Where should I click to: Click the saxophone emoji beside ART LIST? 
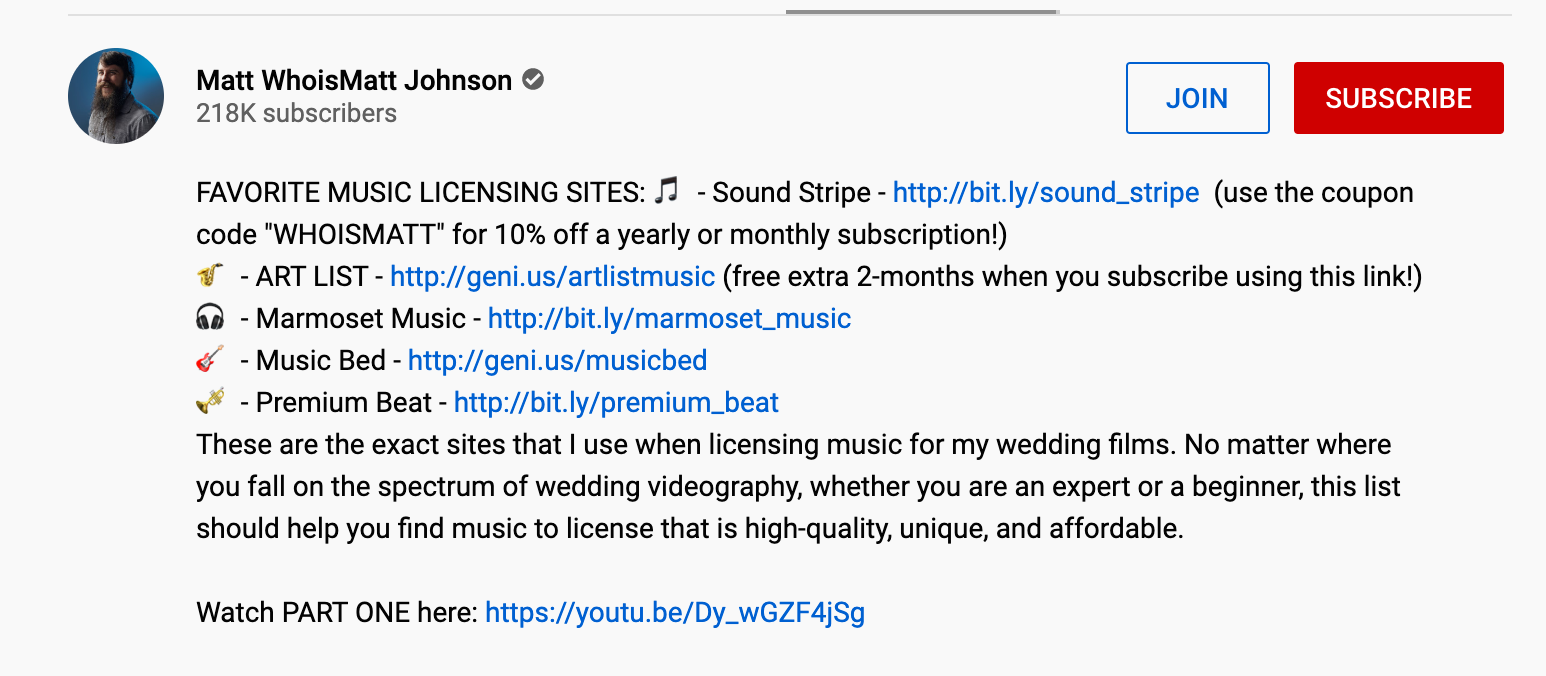click(210, 275)
